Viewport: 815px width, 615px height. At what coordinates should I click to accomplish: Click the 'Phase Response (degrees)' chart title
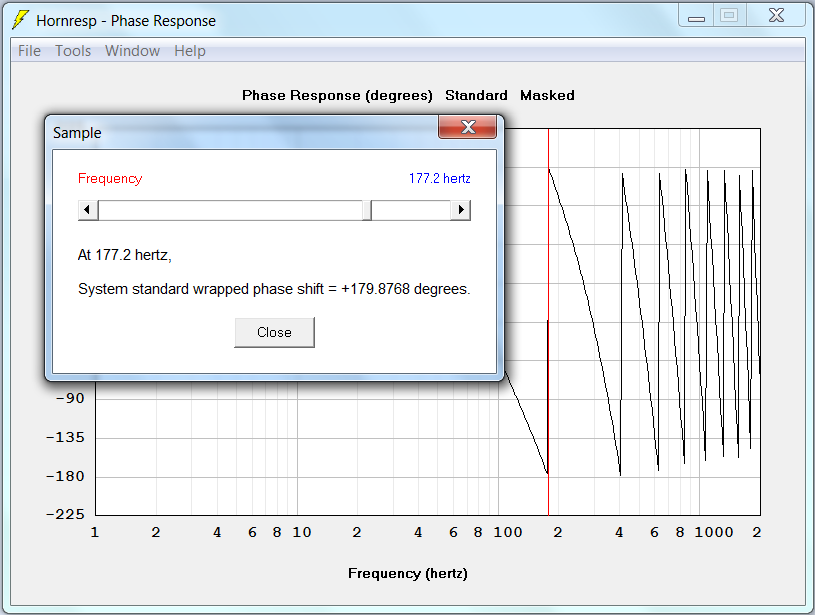pyautogui.click(x=337, y=95)
